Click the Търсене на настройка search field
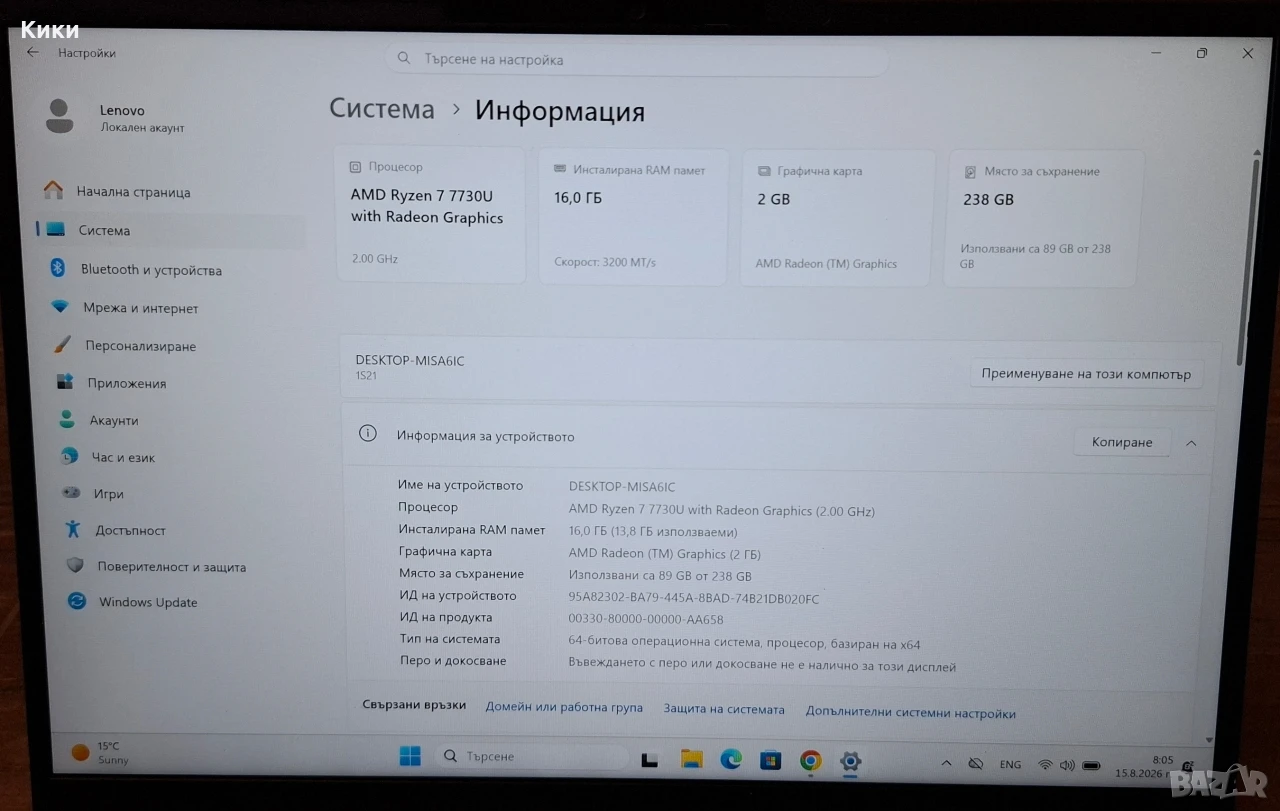This screenshot has width=1280, height=811. click(637, 59)
